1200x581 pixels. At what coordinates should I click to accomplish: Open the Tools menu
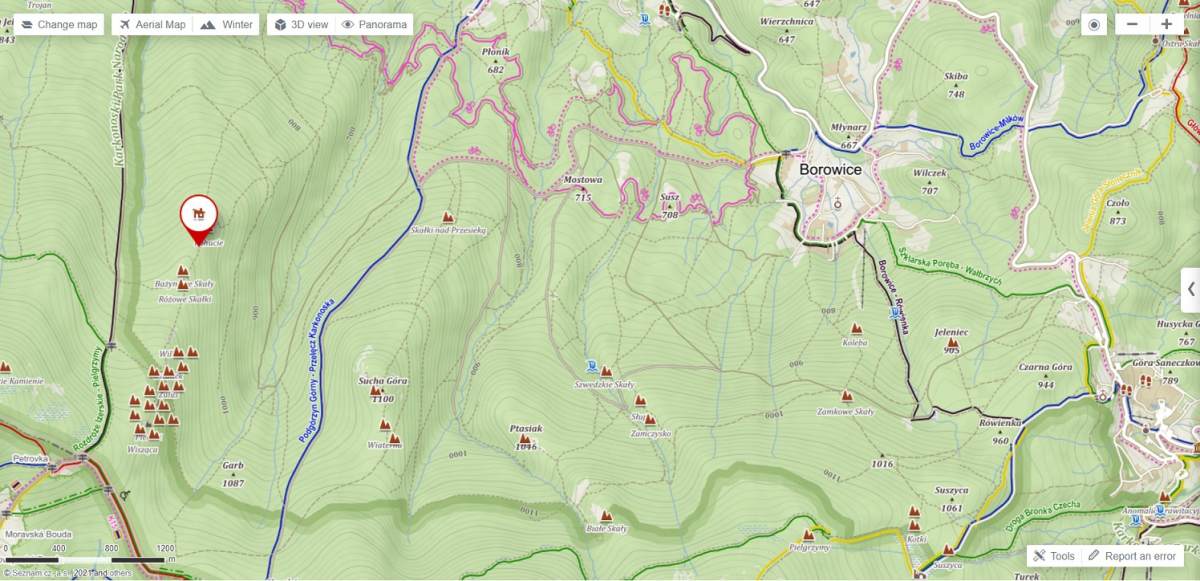[x=1054, y=556]
